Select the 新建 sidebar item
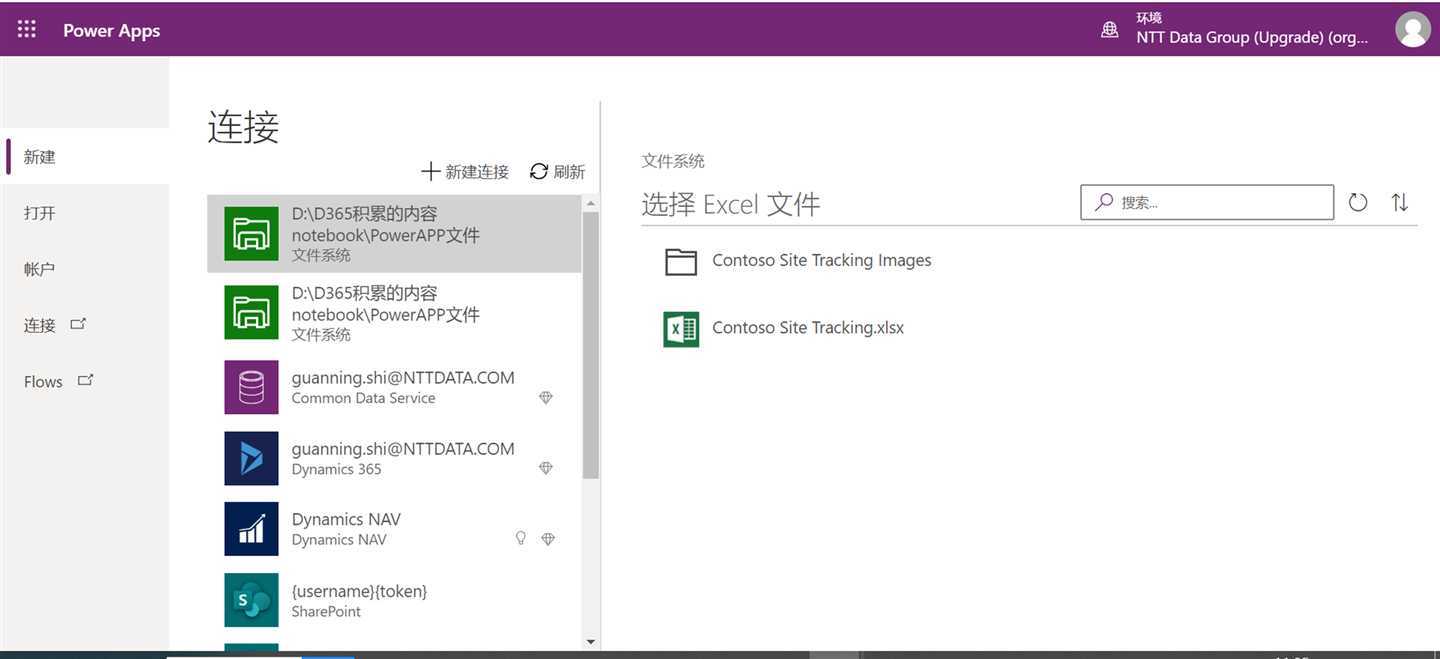 (85, 156)
